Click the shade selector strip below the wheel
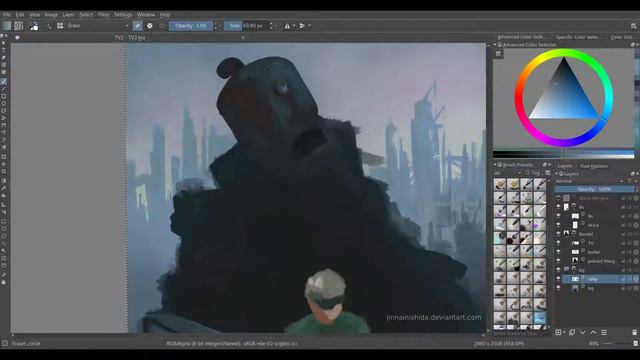This screenshot has height=360, width=640. point(564,154)
